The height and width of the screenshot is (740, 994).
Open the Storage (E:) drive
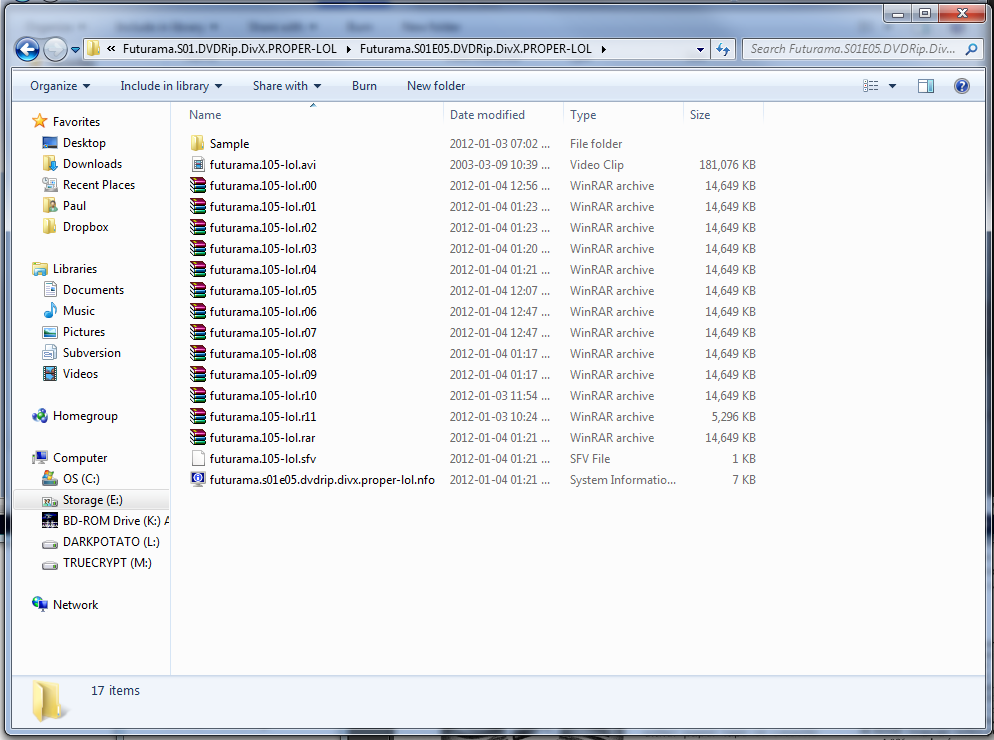coord(93,500)
